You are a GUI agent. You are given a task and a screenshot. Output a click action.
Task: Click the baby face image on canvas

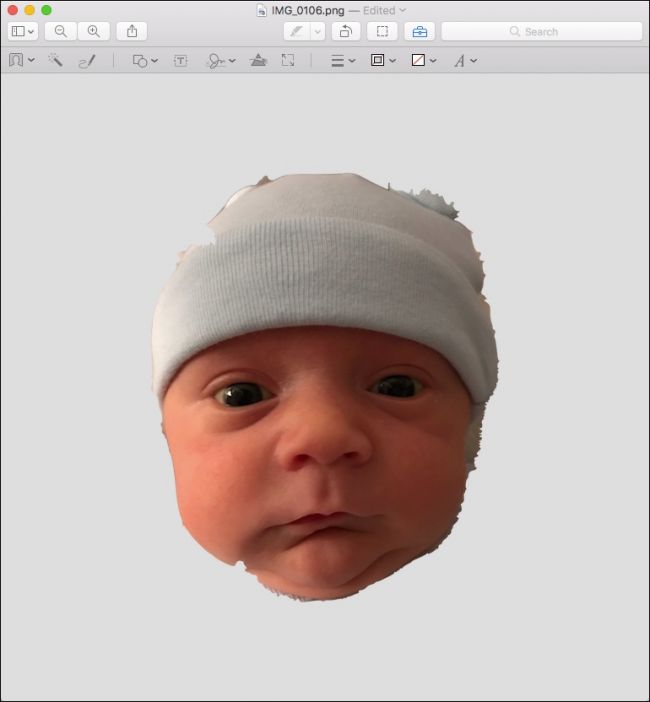pyautogui.click(x=325, y=387)
